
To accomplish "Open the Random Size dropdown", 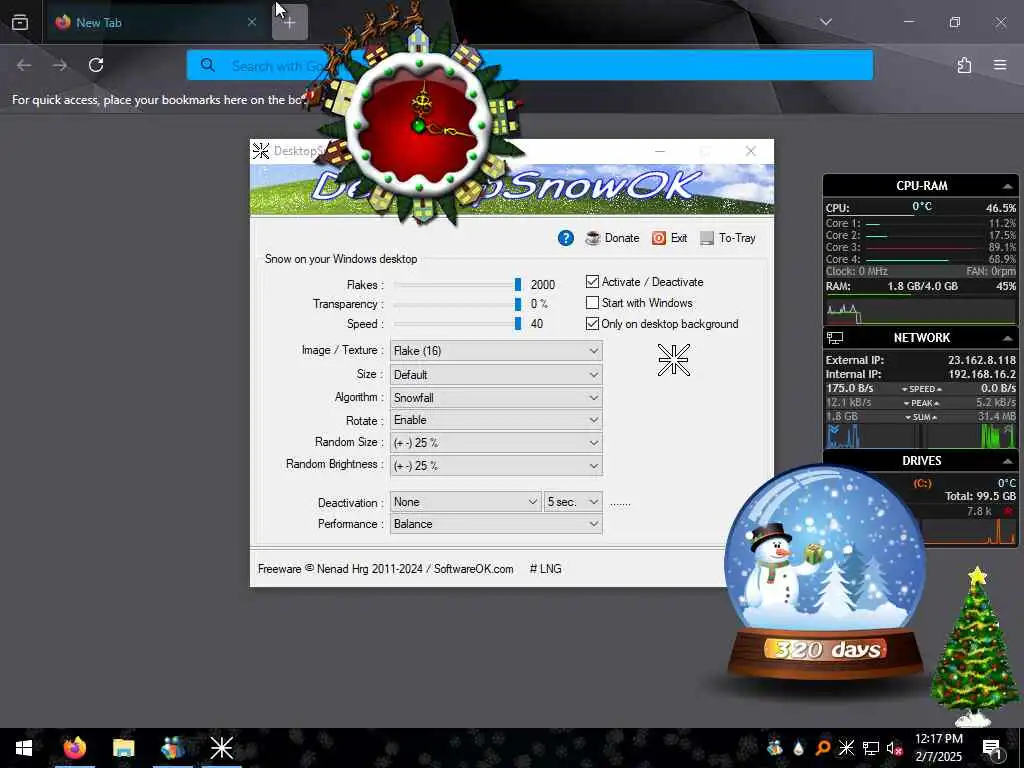I will coord(496,443).
